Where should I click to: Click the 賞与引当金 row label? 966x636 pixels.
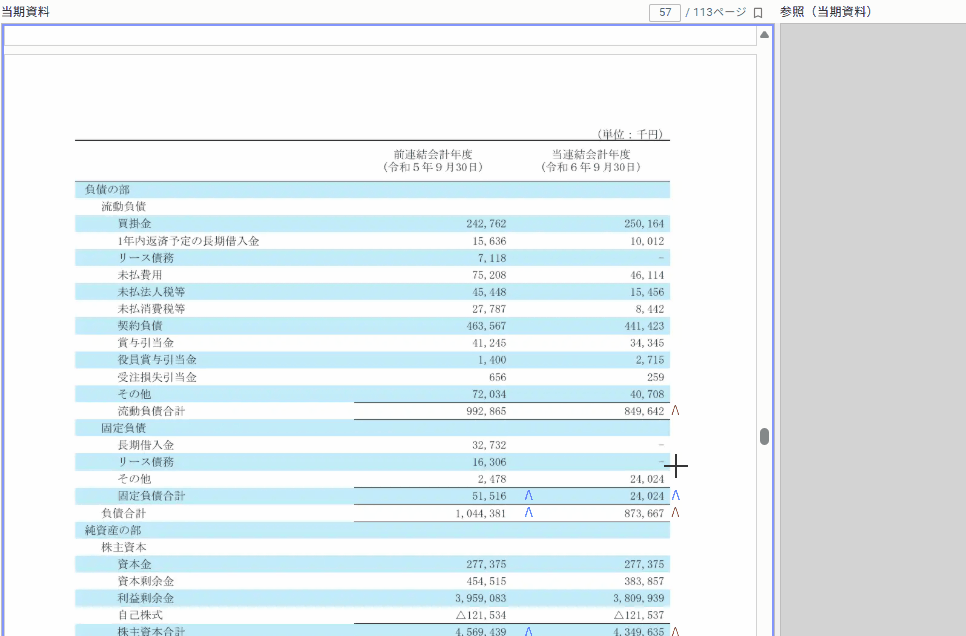[x=145, y=343]
